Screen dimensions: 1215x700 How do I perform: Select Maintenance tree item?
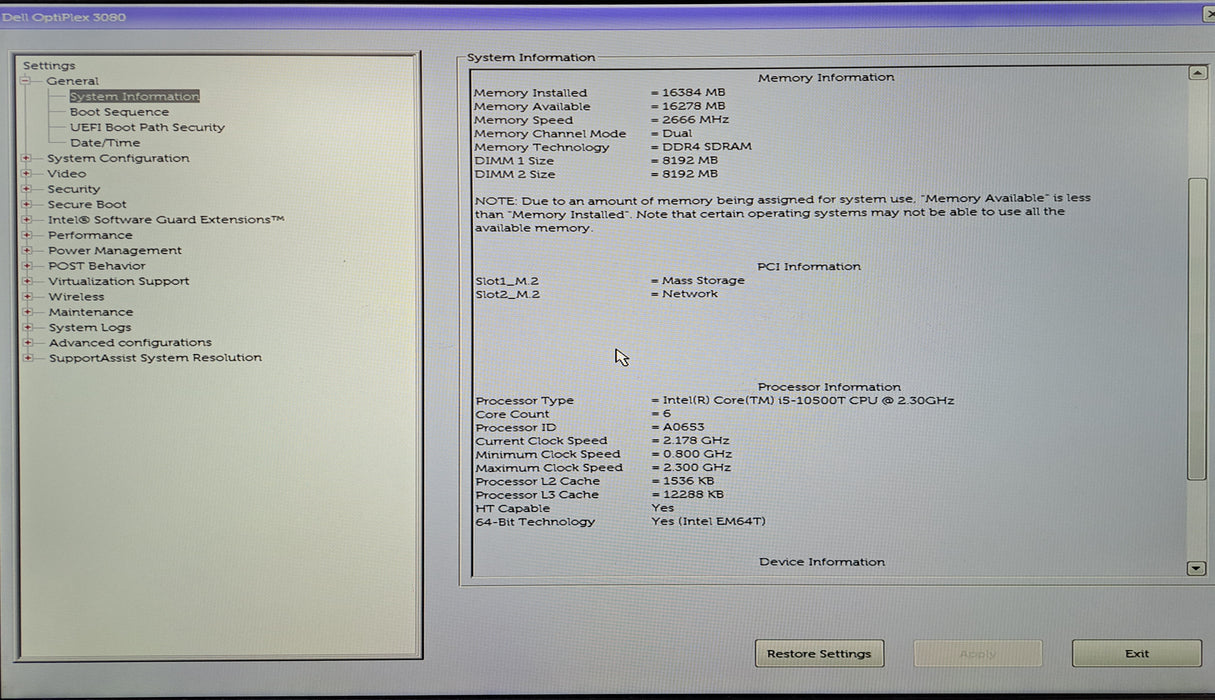point(90,312)
